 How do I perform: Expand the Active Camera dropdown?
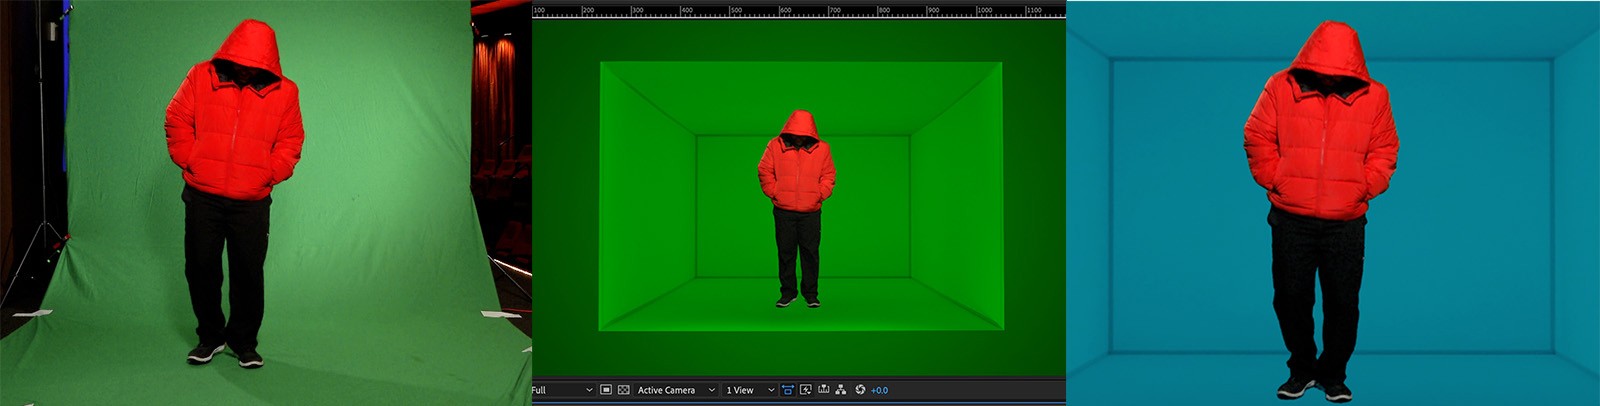tap(676, 390)
